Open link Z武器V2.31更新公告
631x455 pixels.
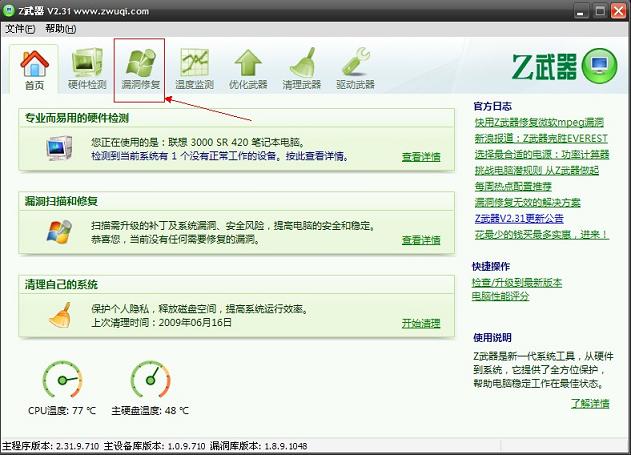(x=519, y=218)
